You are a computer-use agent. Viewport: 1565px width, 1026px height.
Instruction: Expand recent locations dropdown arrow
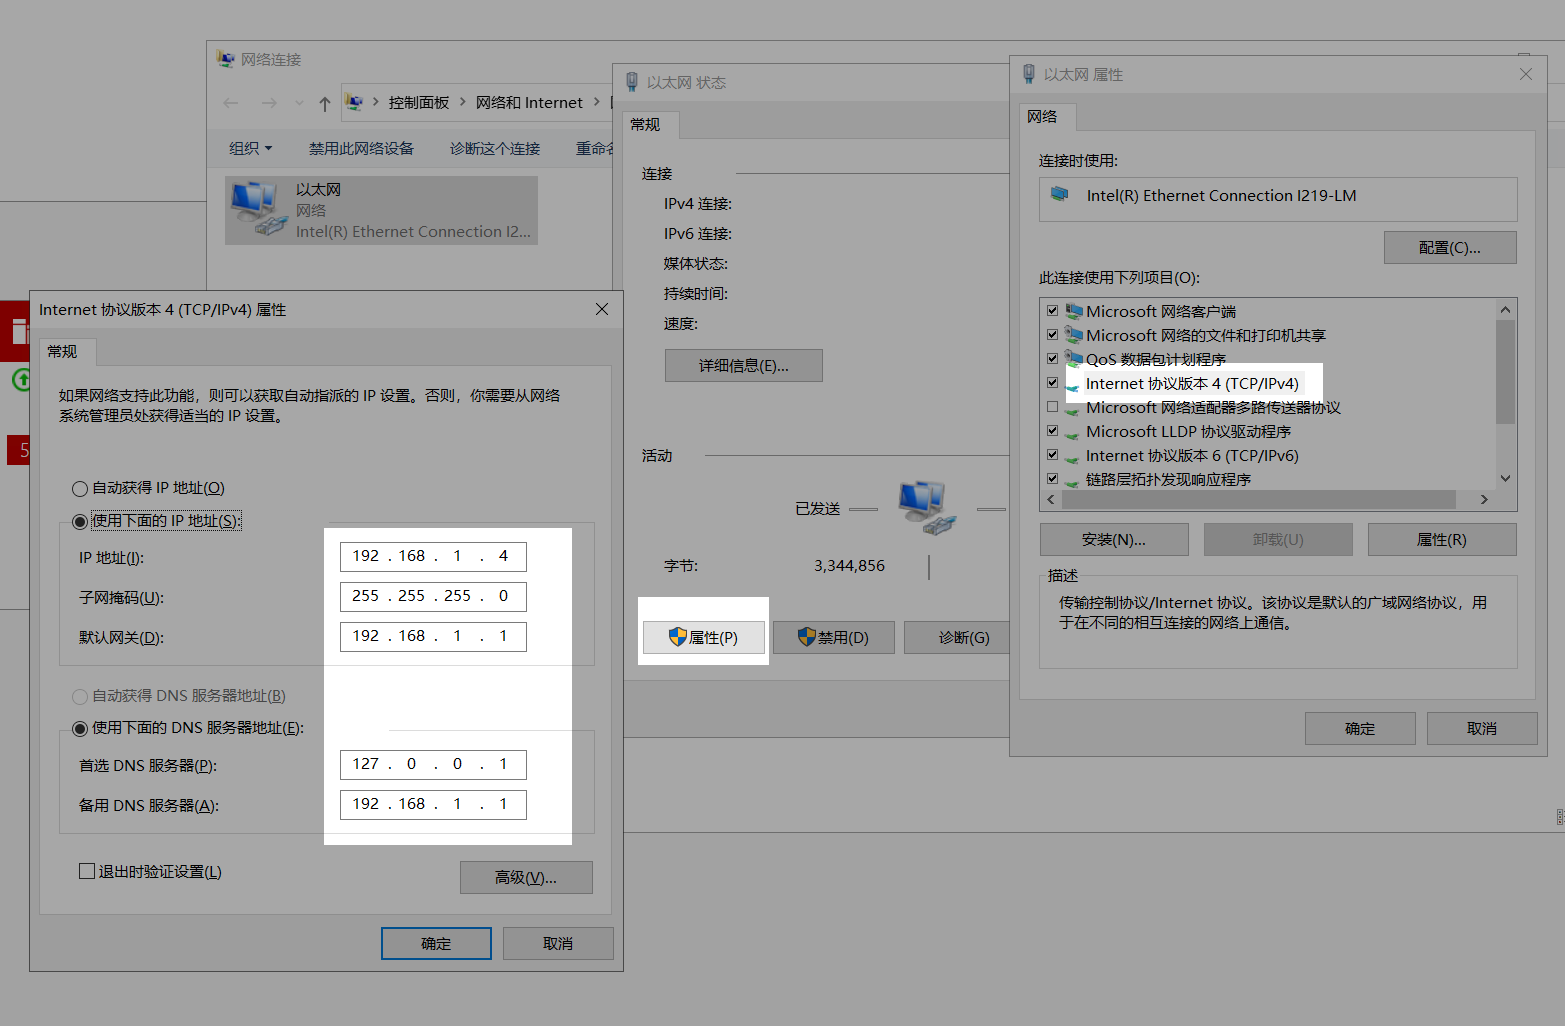coord(299,103)
